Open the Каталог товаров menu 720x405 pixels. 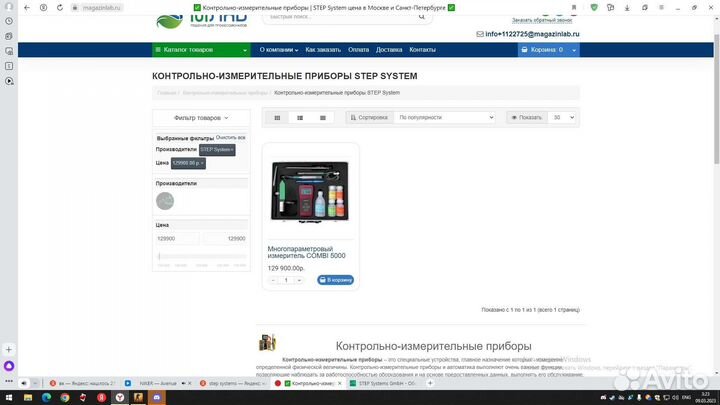point(200,49)
